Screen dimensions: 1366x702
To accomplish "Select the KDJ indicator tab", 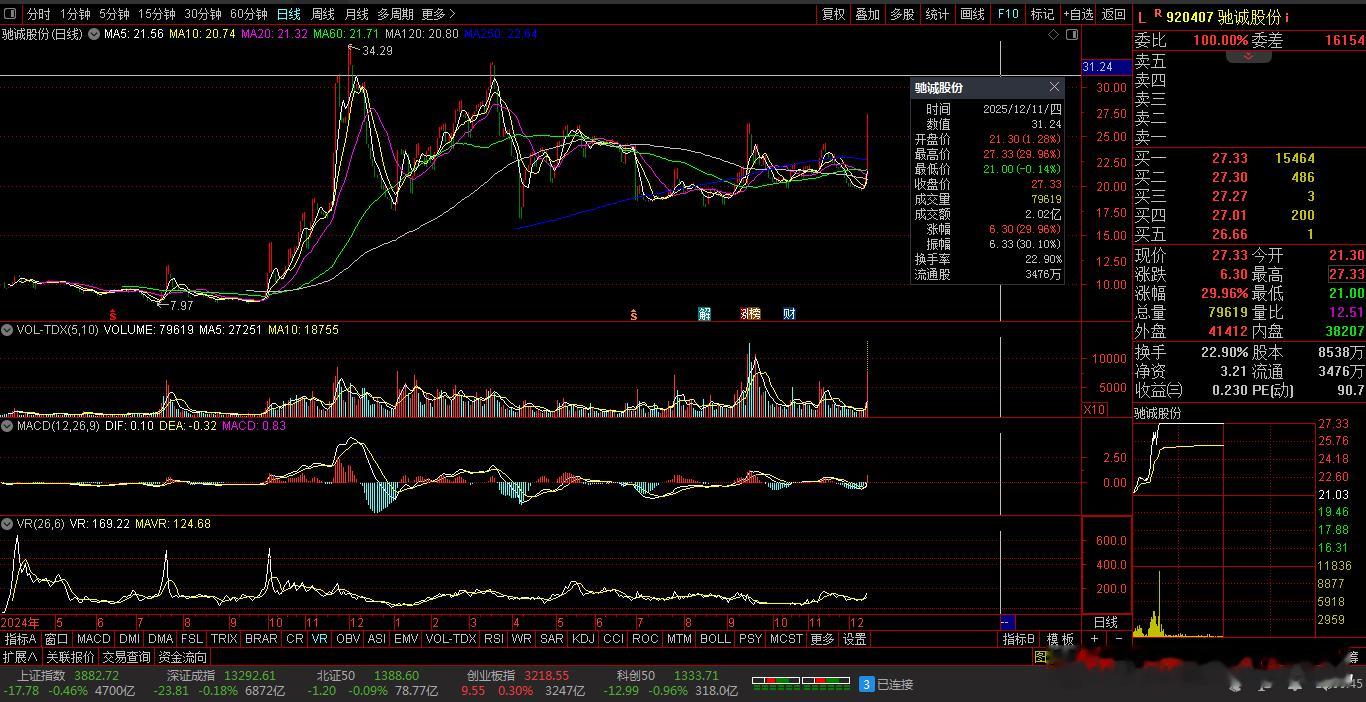I will (x=582, y=638).
